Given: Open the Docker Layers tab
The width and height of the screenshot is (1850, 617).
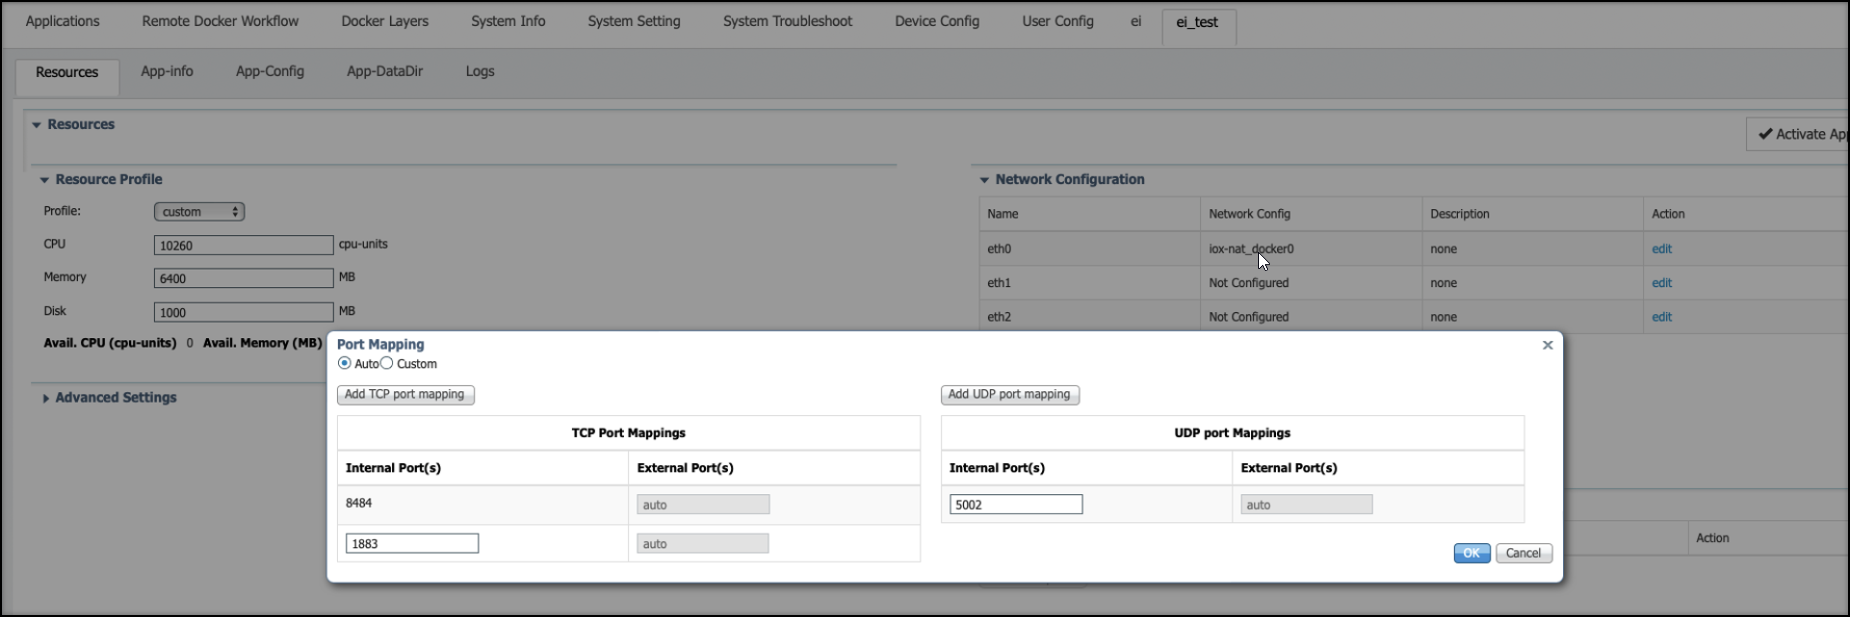Looking at the screenshot, I should click(385, 21).
